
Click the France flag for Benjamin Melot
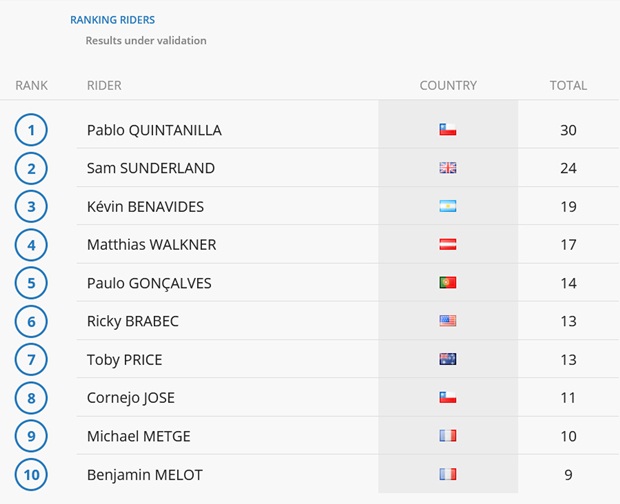coord(448,474)
